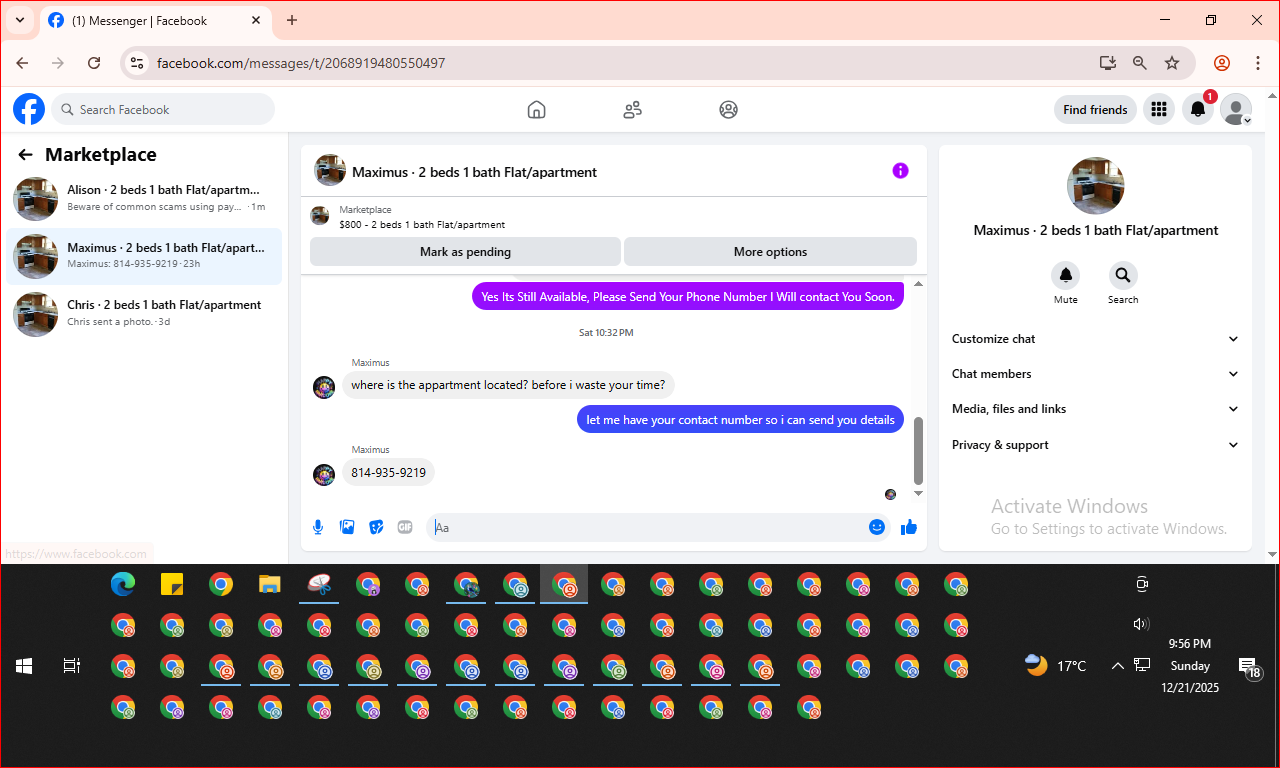The image size is (1280, 768).
Task: Click the large listing photo in right panel
Action: [1095, 185]
